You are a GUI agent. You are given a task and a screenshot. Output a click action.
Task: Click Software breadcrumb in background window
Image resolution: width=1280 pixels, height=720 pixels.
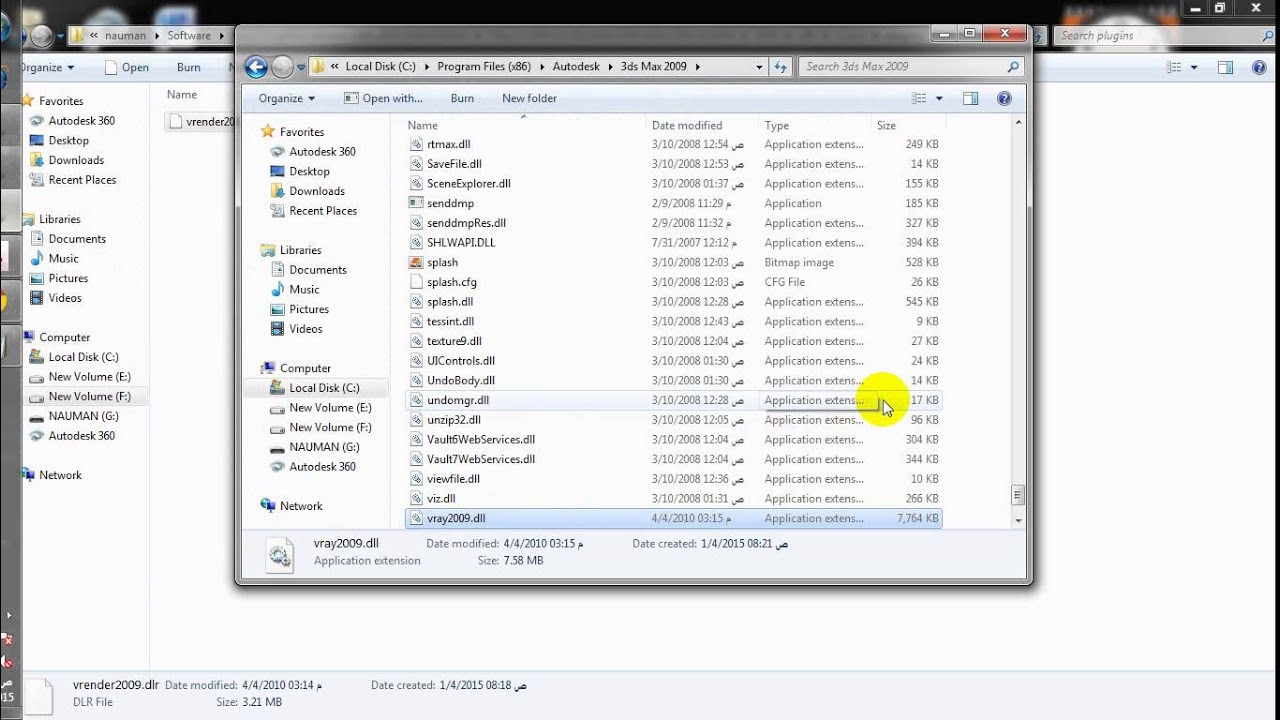[x=189, y=35]
